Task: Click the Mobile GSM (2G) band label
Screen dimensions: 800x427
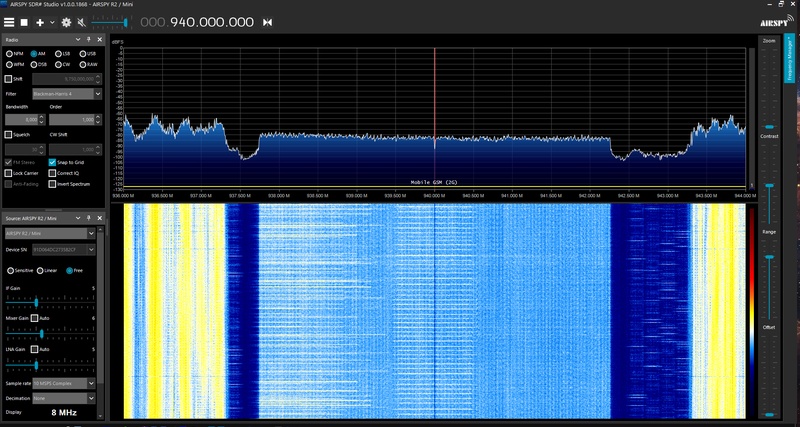Action: [x=434, y=182]
